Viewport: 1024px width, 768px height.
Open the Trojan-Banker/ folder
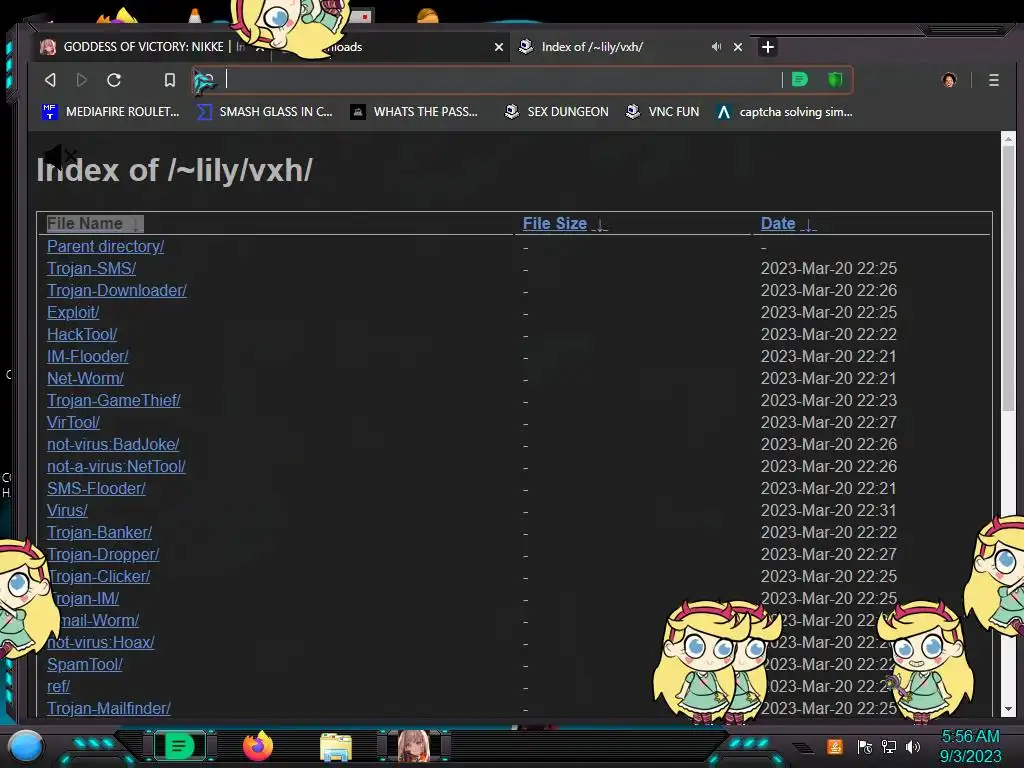point(99,532)
